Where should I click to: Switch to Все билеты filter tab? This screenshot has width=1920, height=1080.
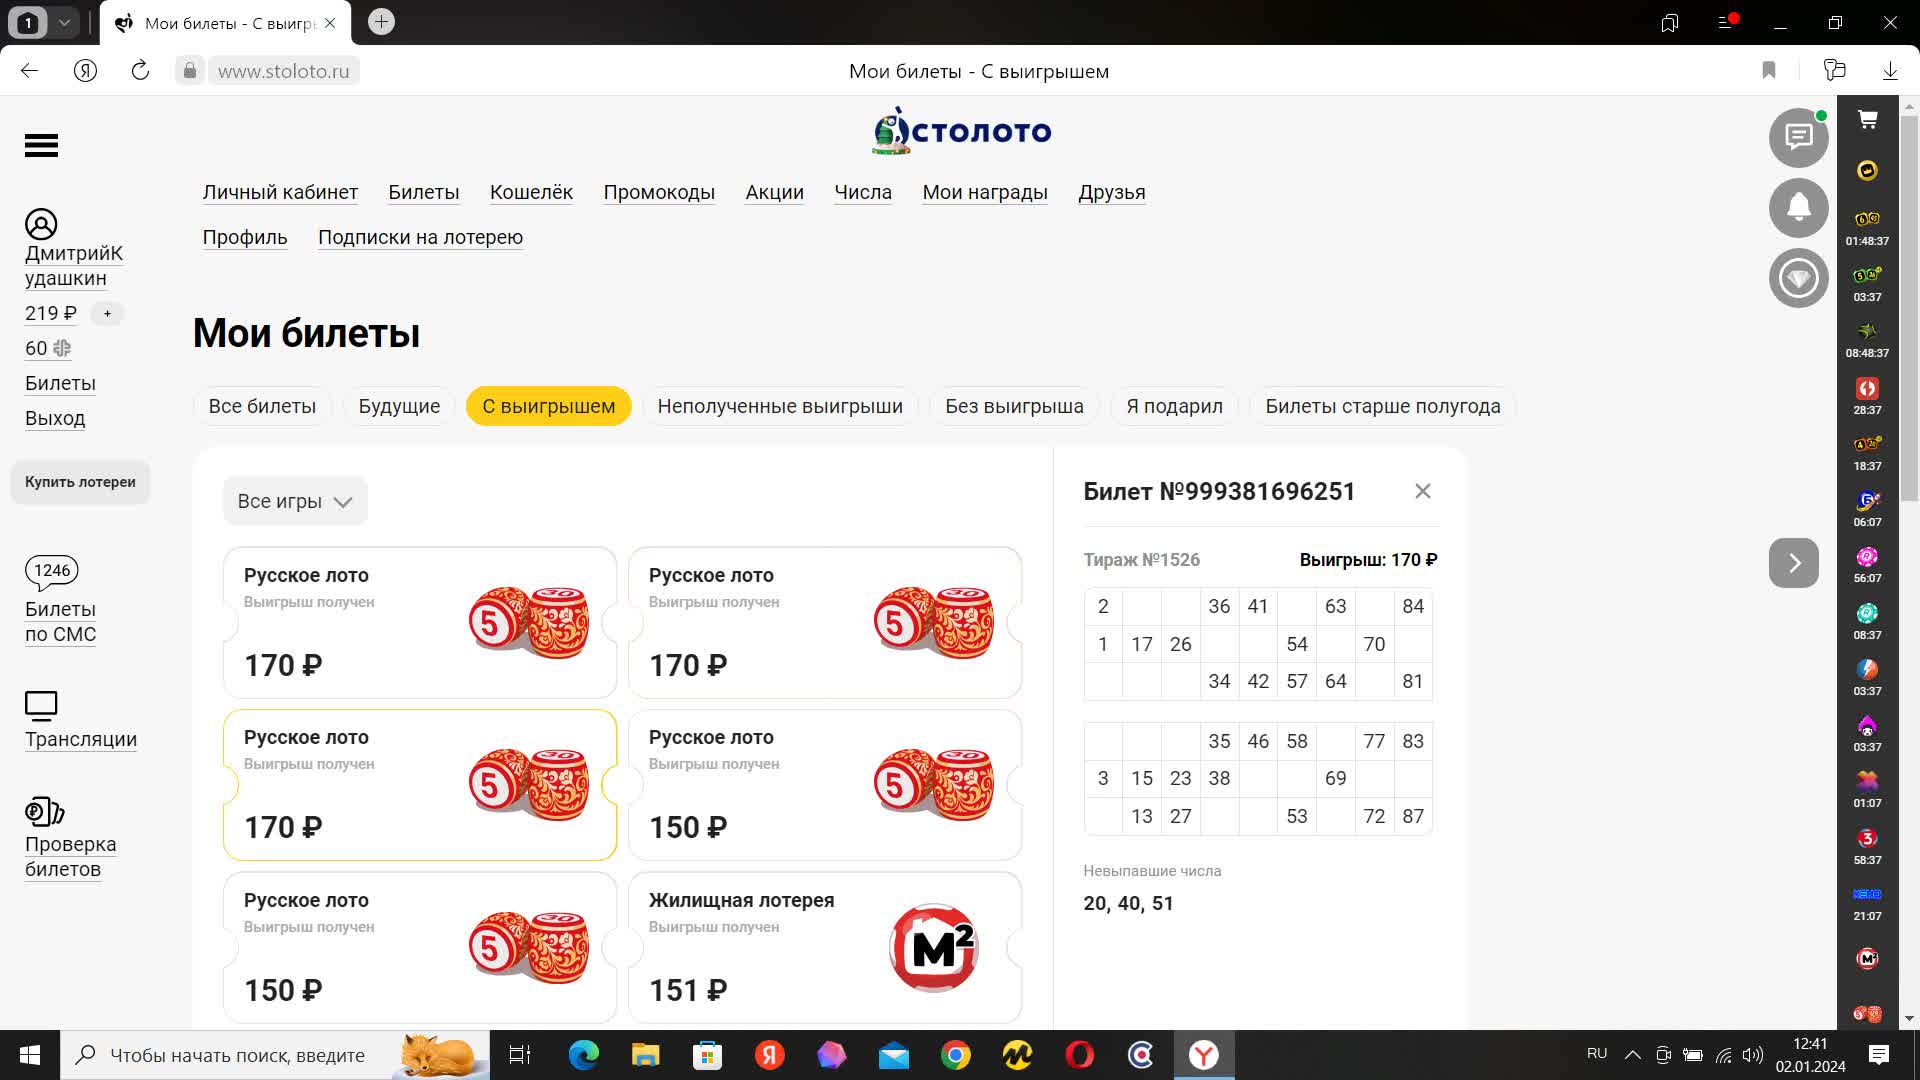[262, 406]
